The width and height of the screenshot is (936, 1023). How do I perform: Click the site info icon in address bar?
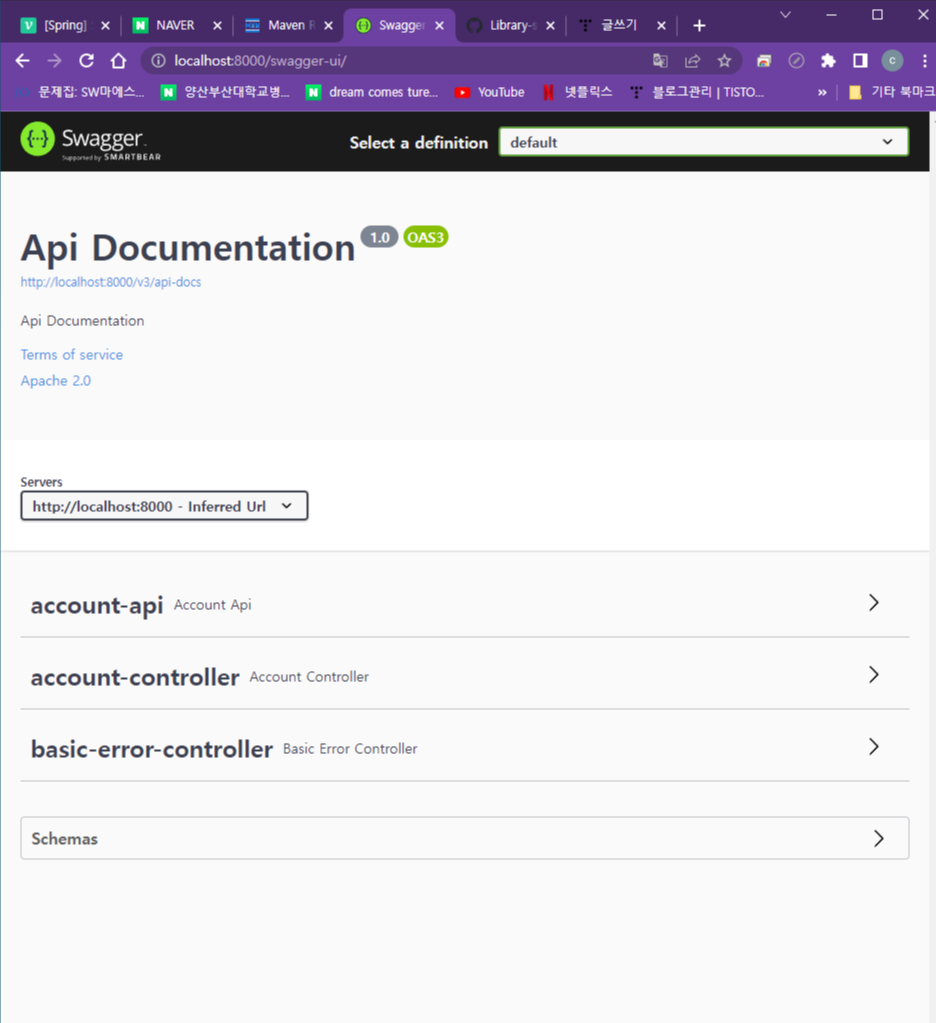click(x=157, y=60)
